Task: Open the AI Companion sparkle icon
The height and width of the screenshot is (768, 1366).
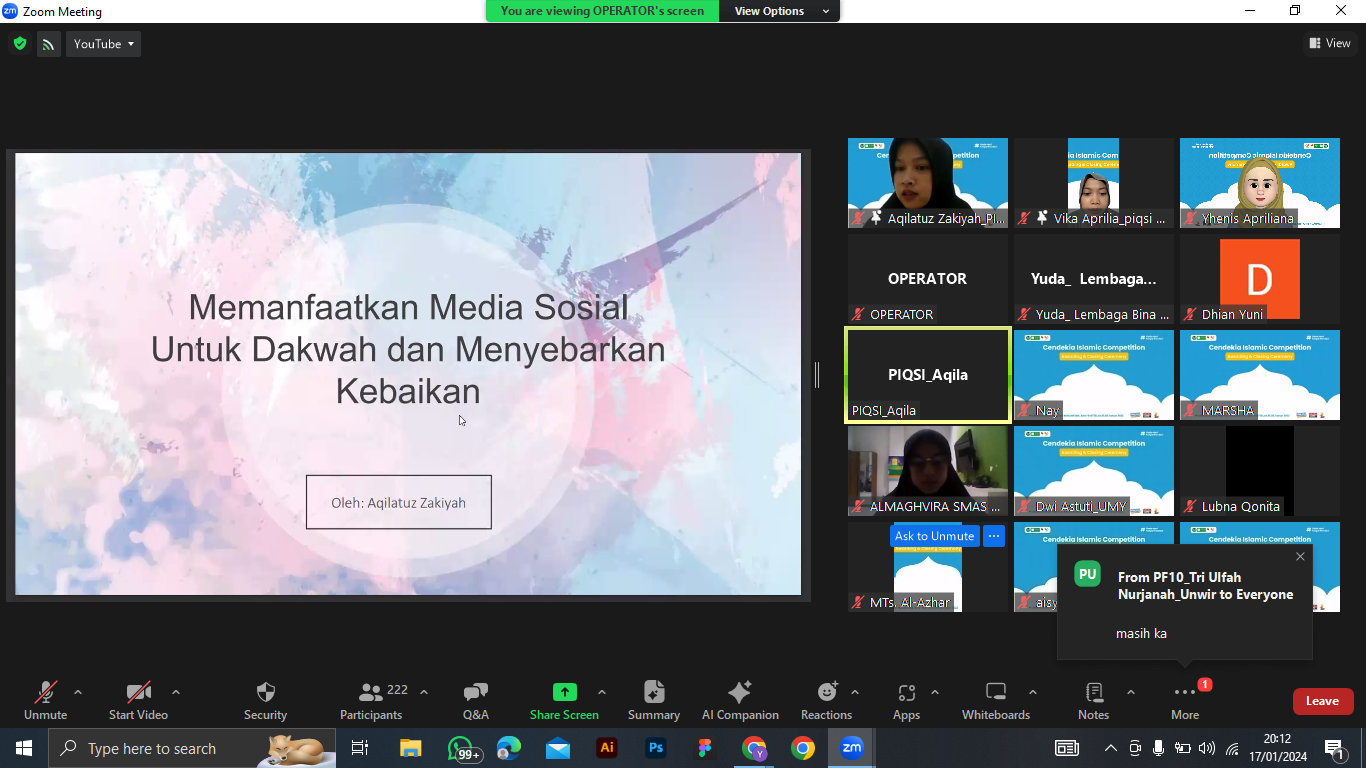Action: coord(740,700)
